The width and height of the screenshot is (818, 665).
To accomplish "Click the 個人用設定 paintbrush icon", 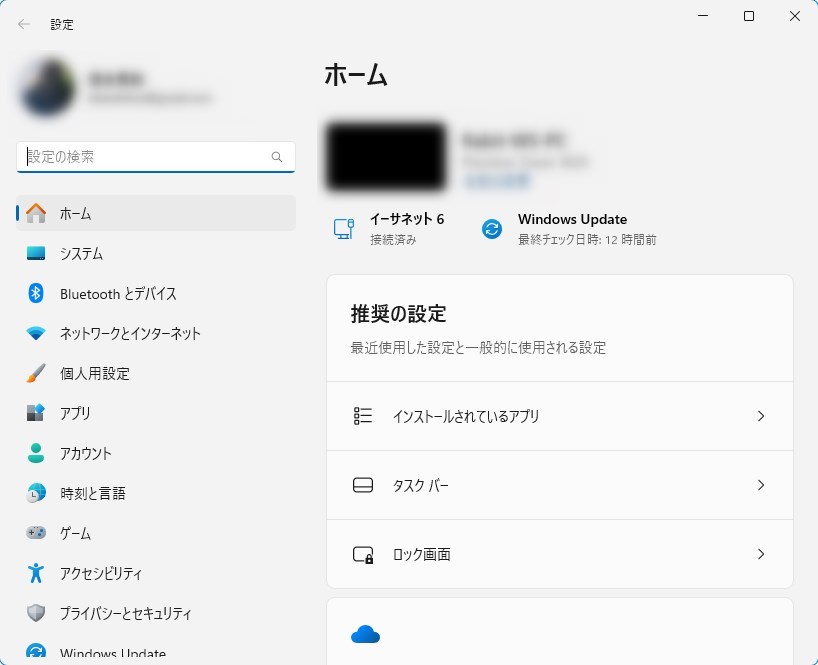I will [x=36, y=373].
